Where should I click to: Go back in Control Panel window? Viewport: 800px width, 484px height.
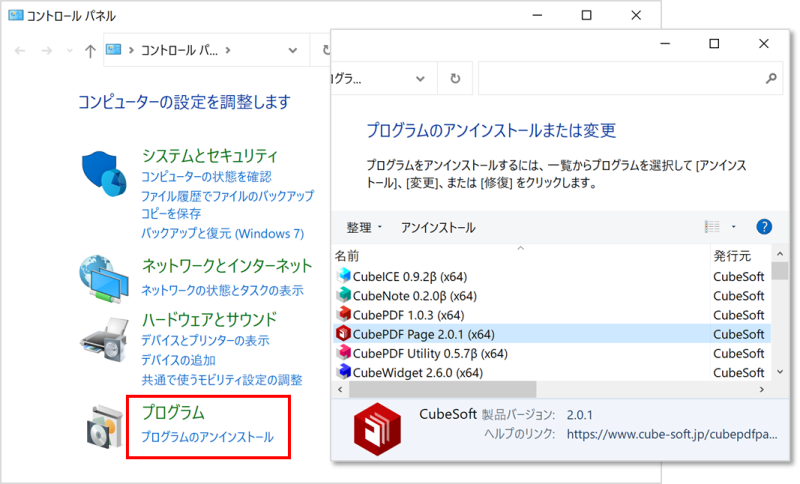point(20,50)
